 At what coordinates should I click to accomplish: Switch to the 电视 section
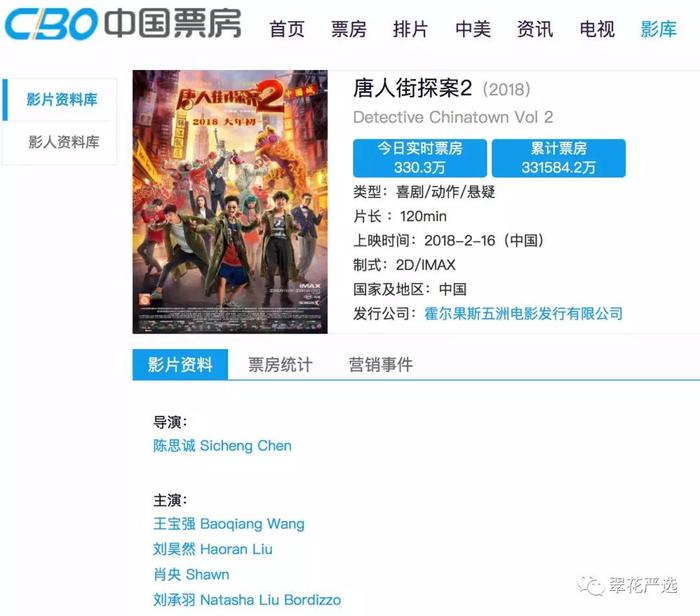tap(597, 29)
